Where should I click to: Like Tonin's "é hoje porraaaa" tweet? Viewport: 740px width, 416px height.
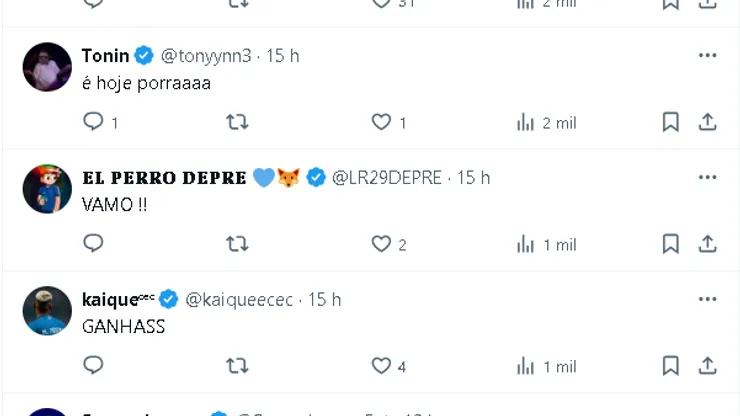pyautogui.click(x=381, y=122)
